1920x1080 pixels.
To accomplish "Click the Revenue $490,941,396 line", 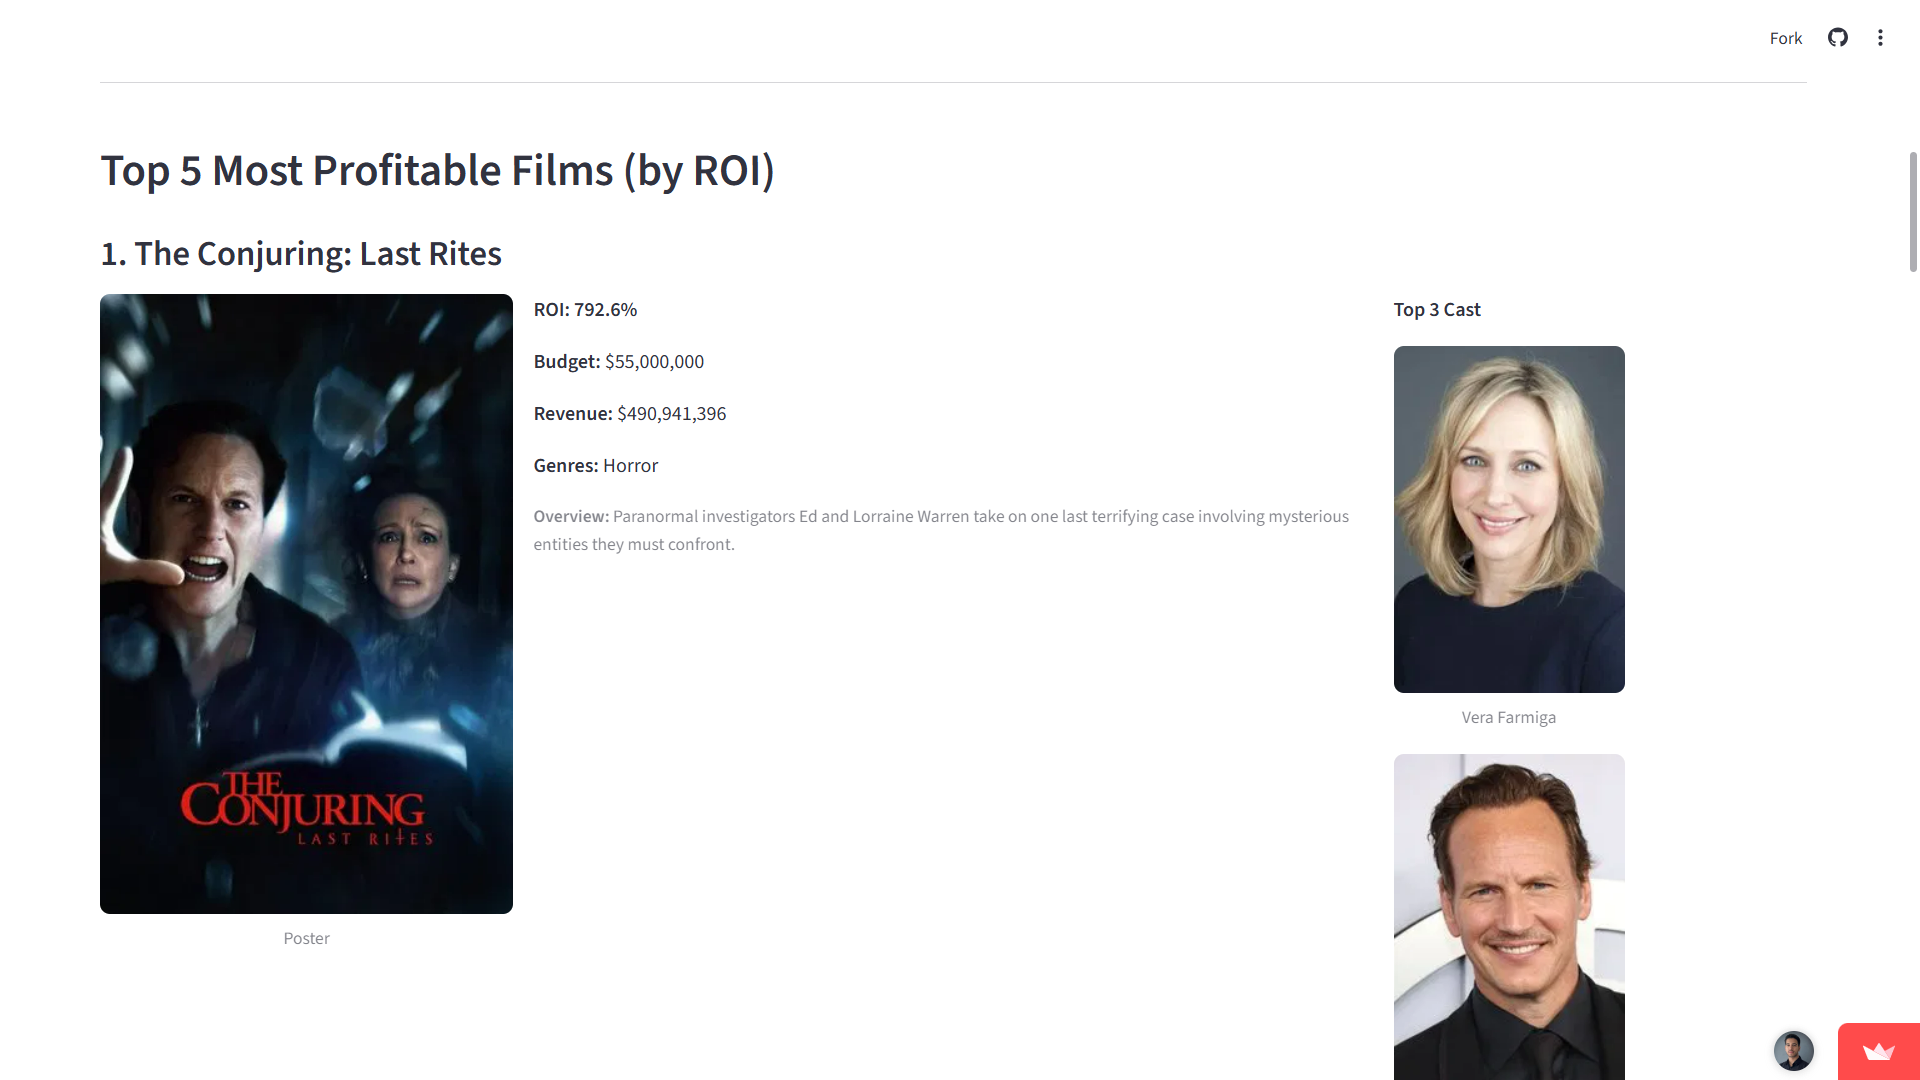I will point(629,414).
